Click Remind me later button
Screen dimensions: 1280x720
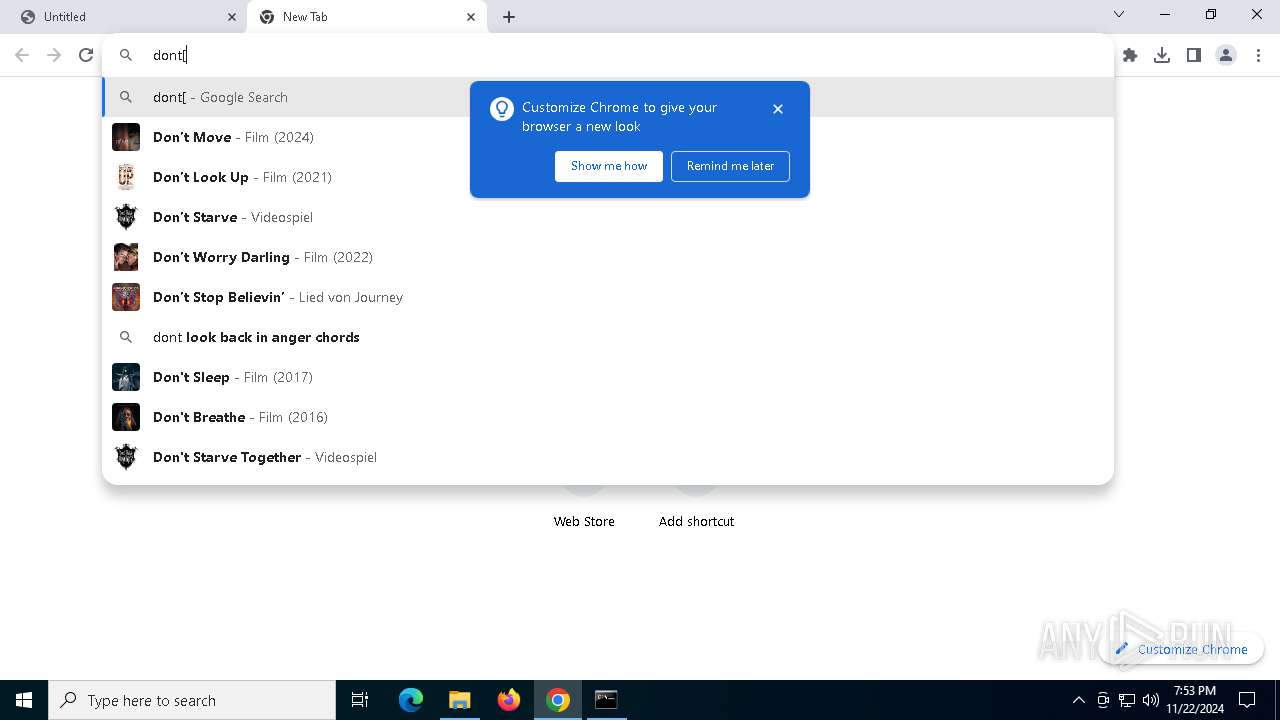point(730,166)
